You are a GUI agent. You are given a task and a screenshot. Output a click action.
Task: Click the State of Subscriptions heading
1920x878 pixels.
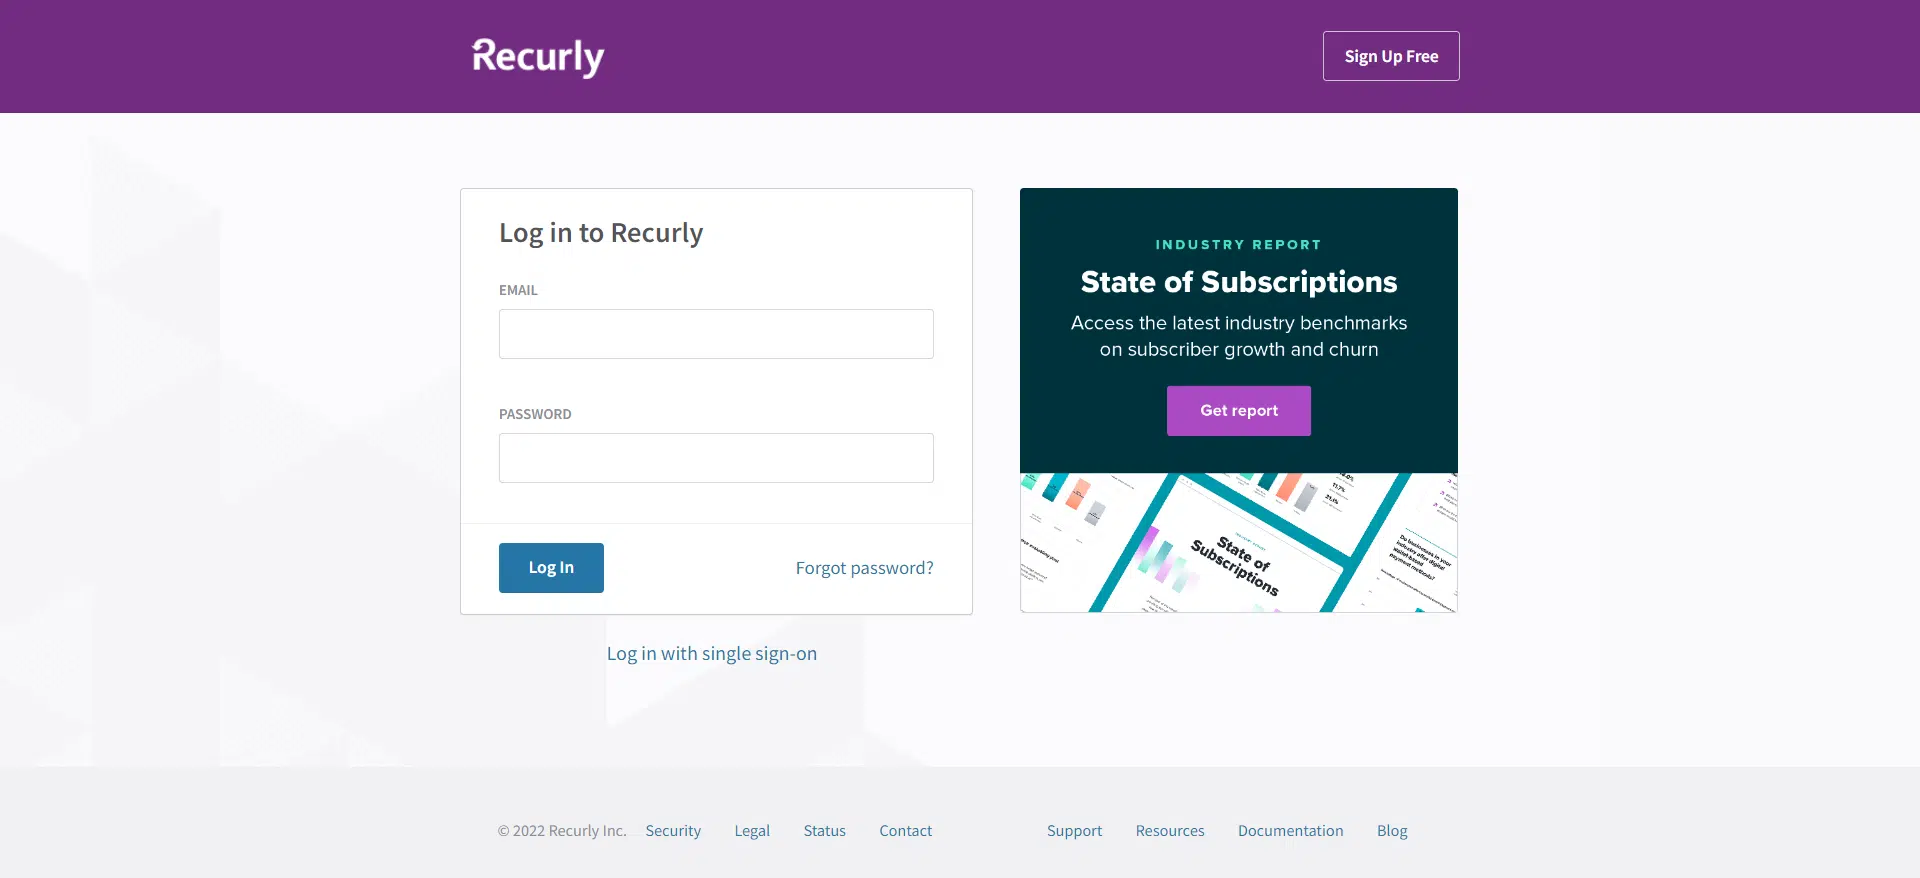pos(1238,282)
